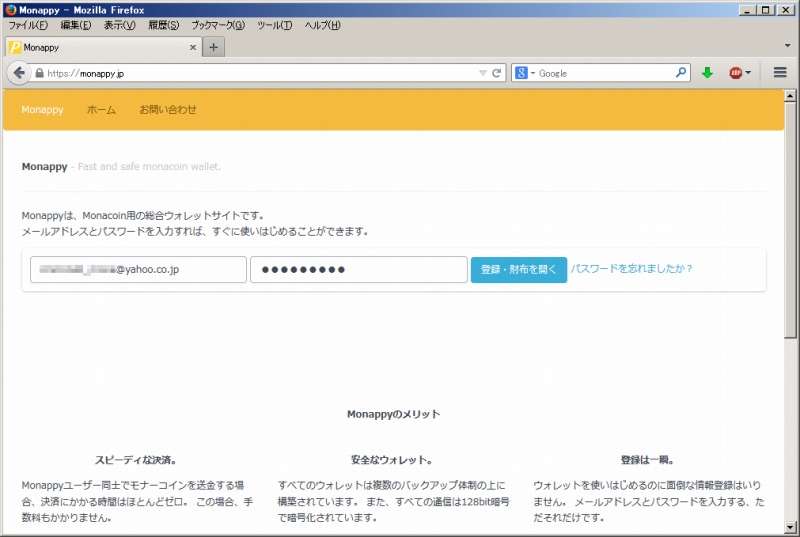Click the vertical scrollbar thumb
The width and height of the screenshot is (800, 537).
[x=790, y=219]
